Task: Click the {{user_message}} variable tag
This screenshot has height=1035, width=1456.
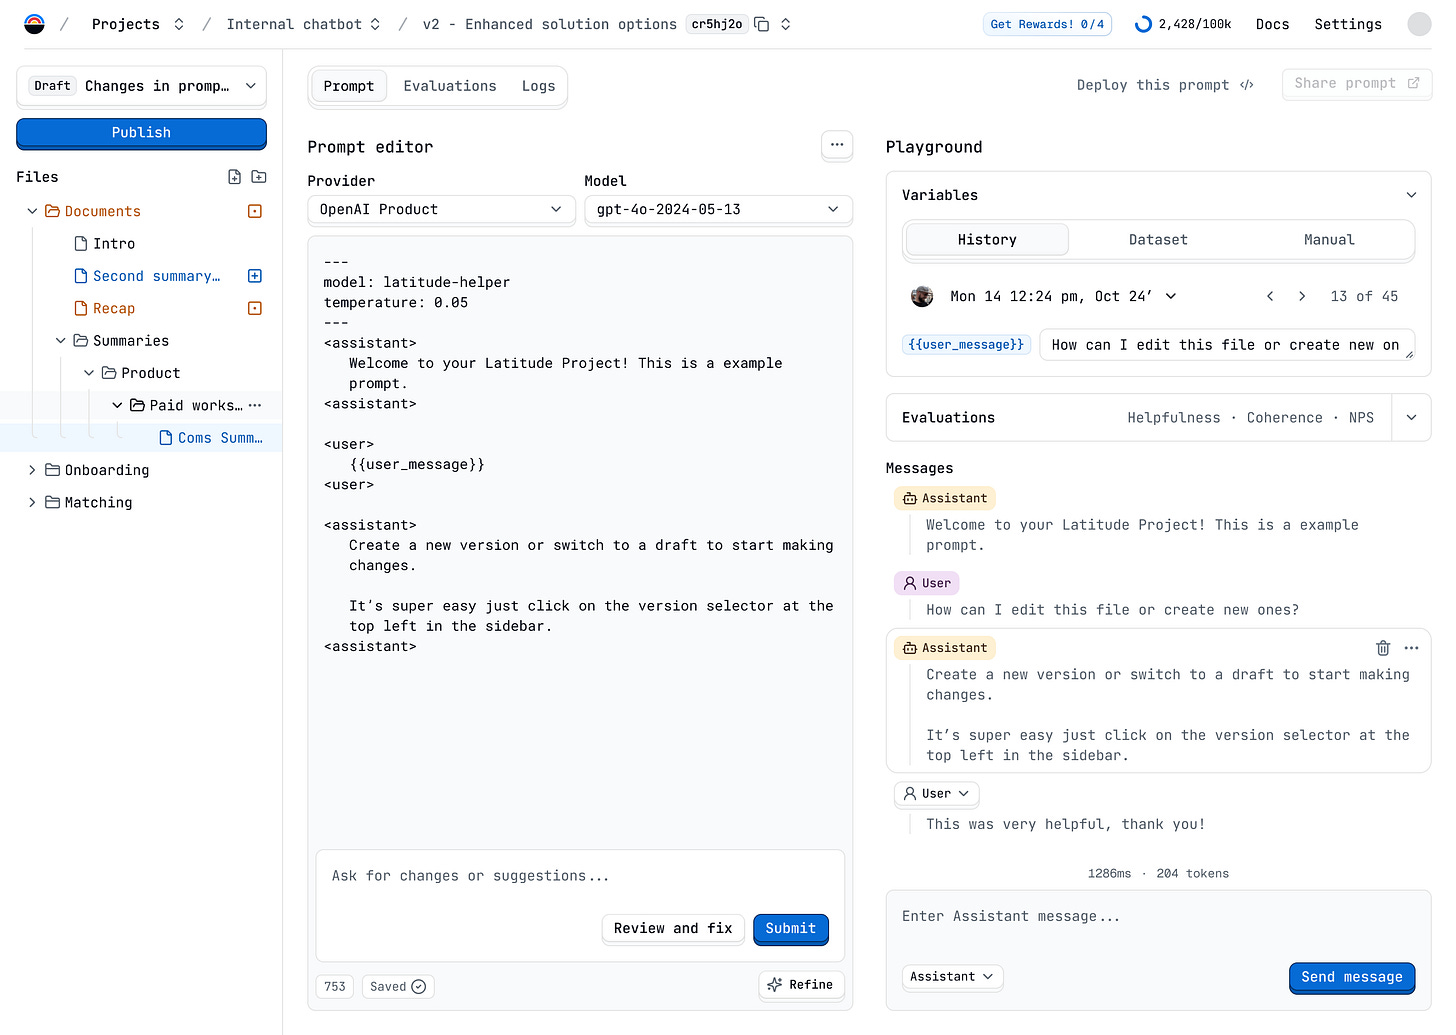Action: 966,344
